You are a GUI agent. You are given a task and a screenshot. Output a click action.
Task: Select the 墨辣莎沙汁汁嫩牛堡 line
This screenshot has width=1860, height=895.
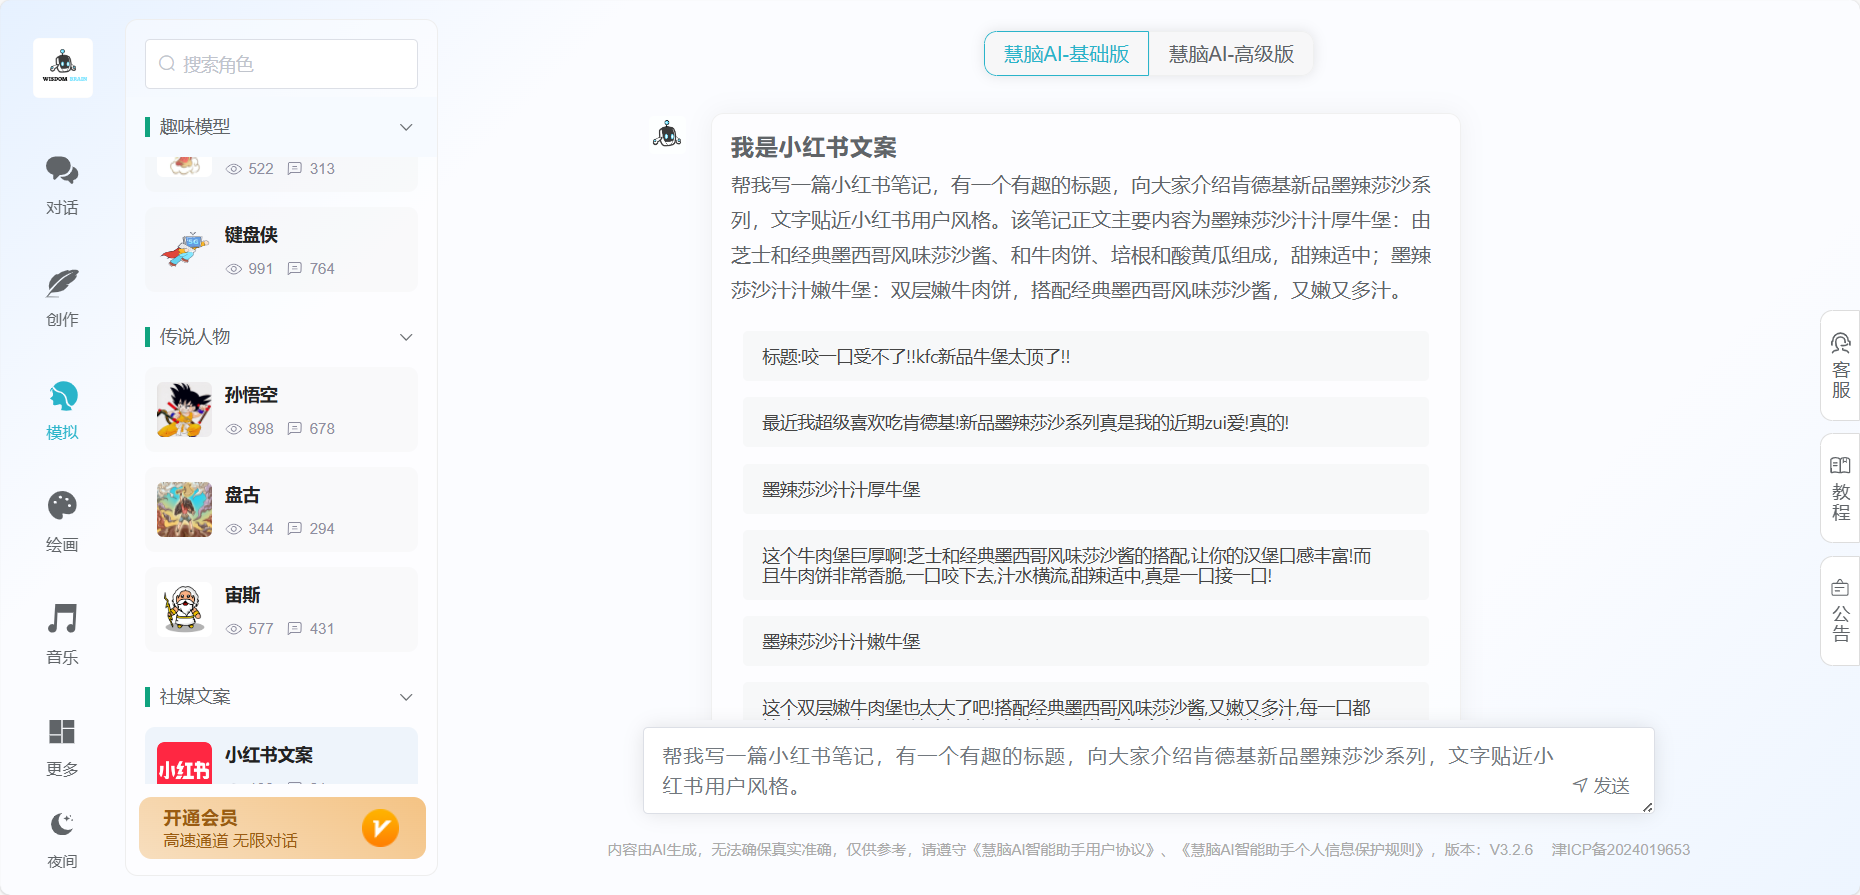[1086, 642]
